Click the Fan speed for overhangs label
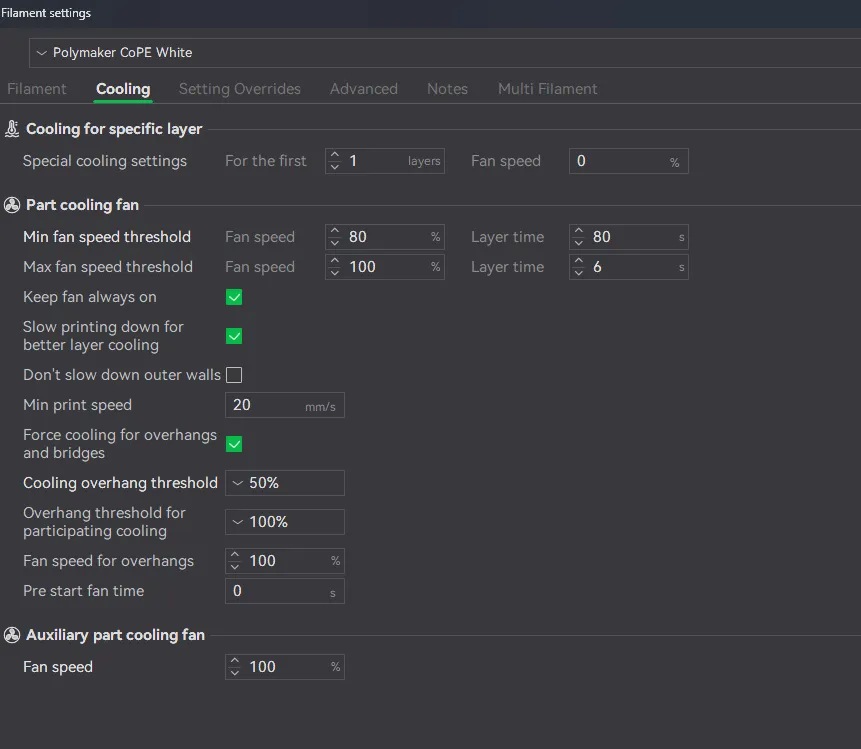 coord(108,561)
